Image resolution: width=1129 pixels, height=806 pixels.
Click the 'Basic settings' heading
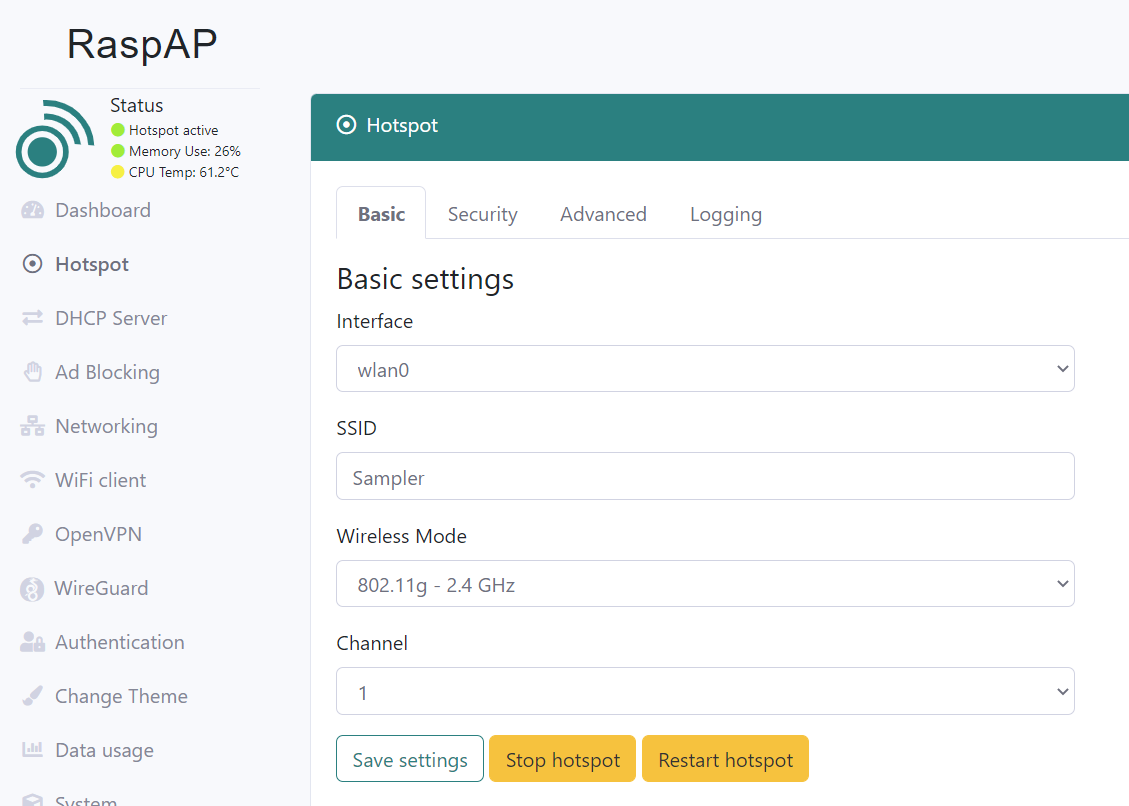tap(425, 279)
